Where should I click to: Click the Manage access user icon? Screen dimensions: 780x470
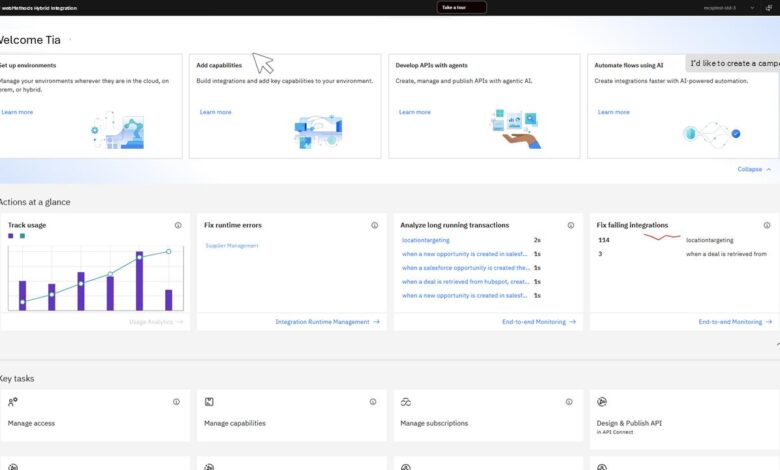(13, 402)
